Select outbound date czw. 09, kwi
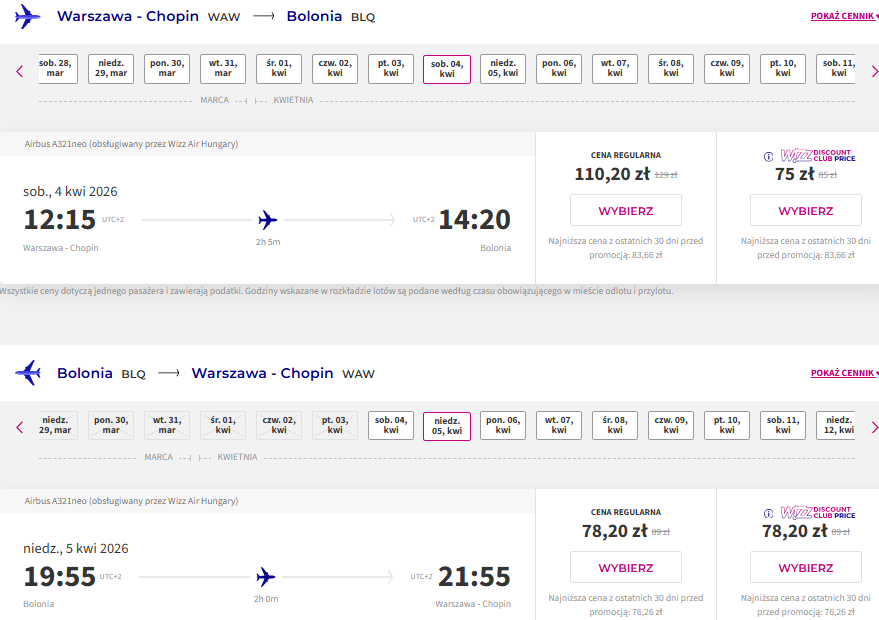The width and height of the screenshot is (879, 620). (727, 69)
